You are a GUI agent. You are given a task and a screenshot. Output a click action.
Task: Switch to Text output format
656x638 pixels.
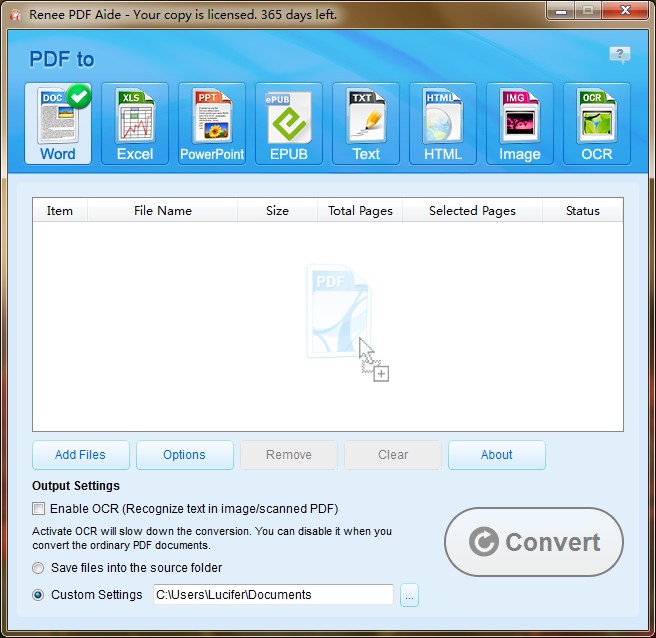366,123
